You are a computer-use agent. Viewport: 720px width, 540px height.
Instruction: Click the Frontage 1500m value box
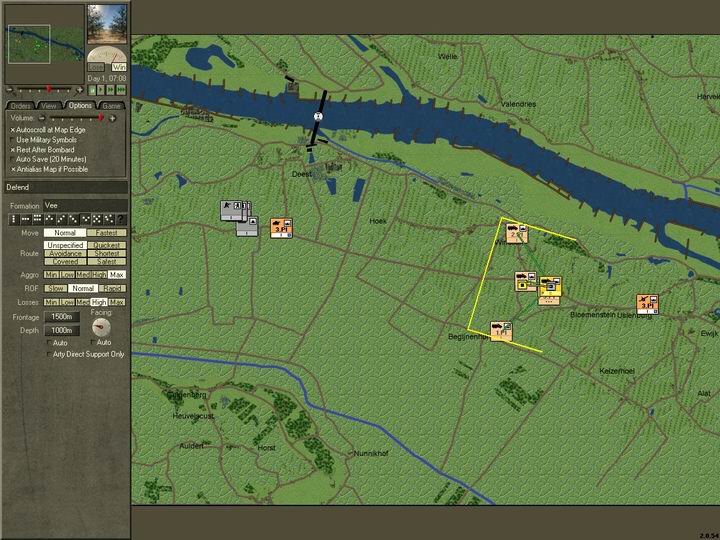62,317
